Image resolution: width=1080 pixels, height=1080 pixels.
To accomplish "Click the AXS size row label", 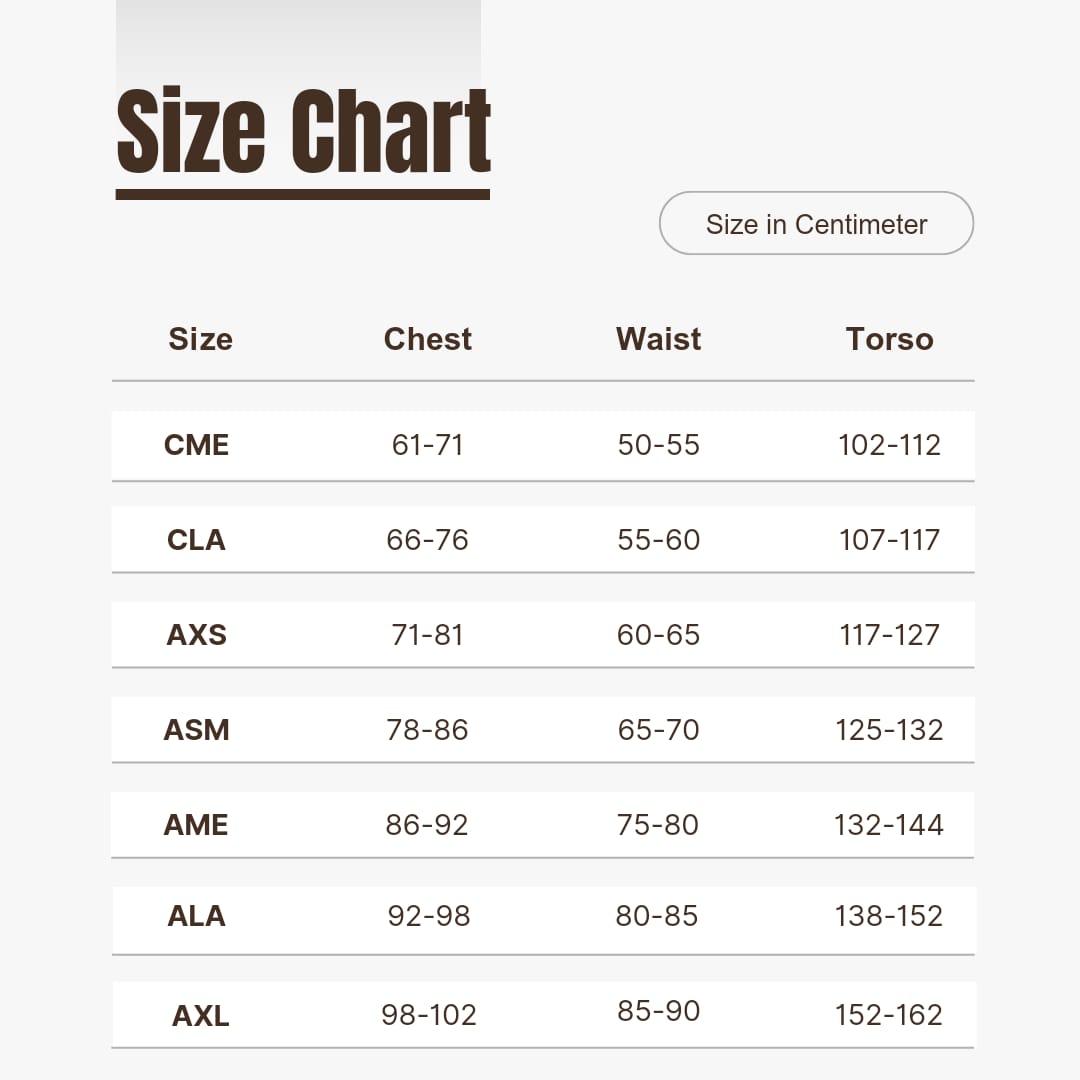I will 197,635.
